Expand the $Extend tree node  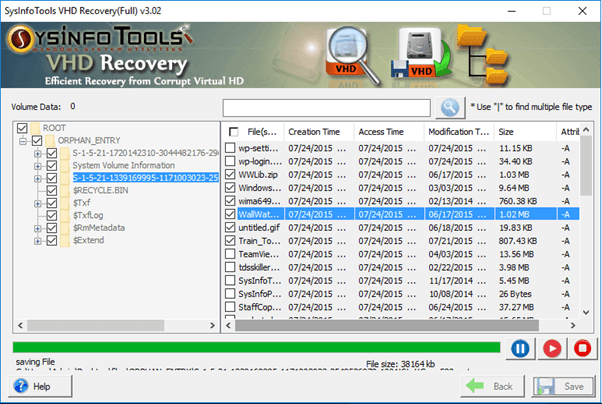tap(38, 241)
